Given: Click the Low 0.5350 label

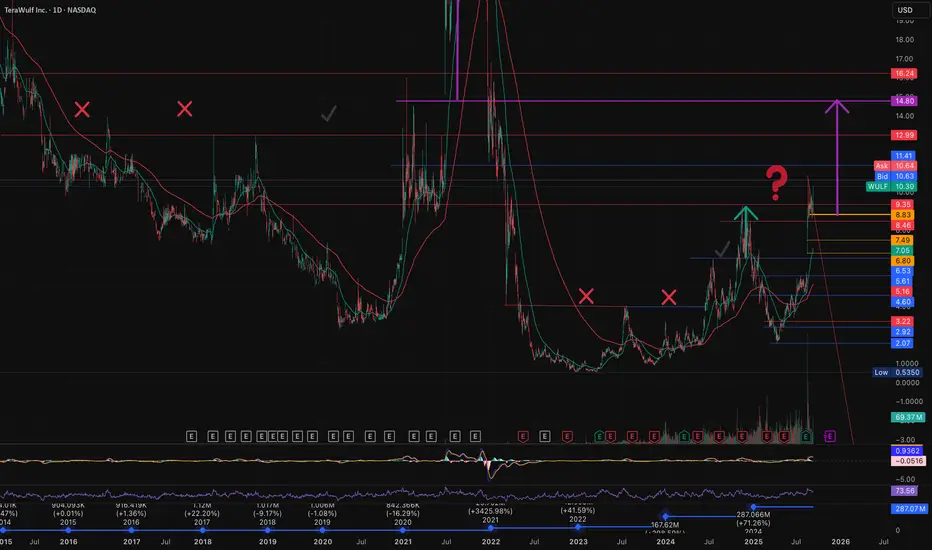Looking at the screenshot, I should click(x=895, y=372).
